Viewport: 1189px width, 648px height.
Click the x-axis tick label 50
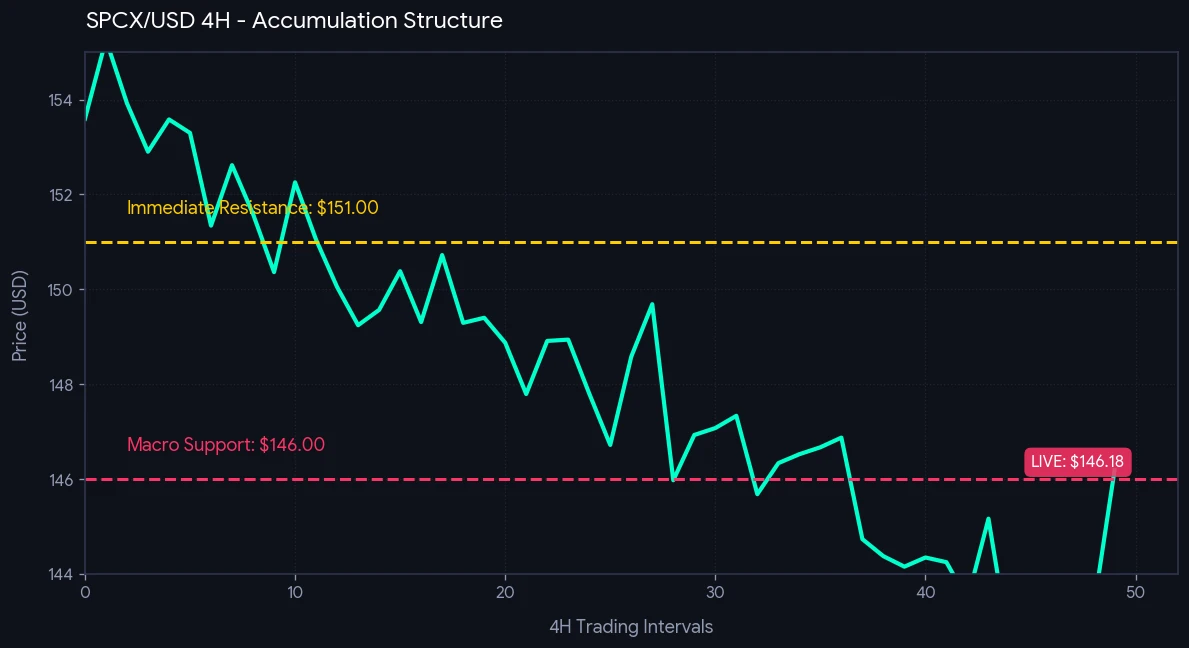[1135, 593]
